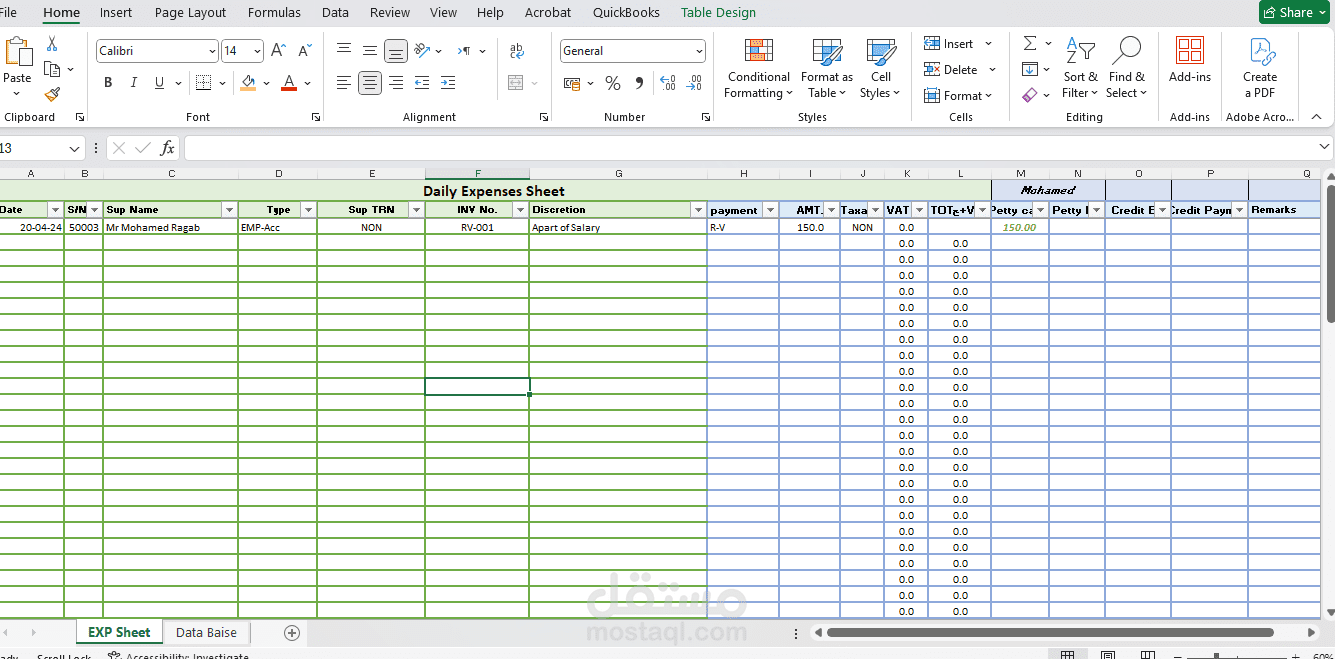Click the Delete cells button
The width and height of the screenshot is (1335, 659).
960,70
